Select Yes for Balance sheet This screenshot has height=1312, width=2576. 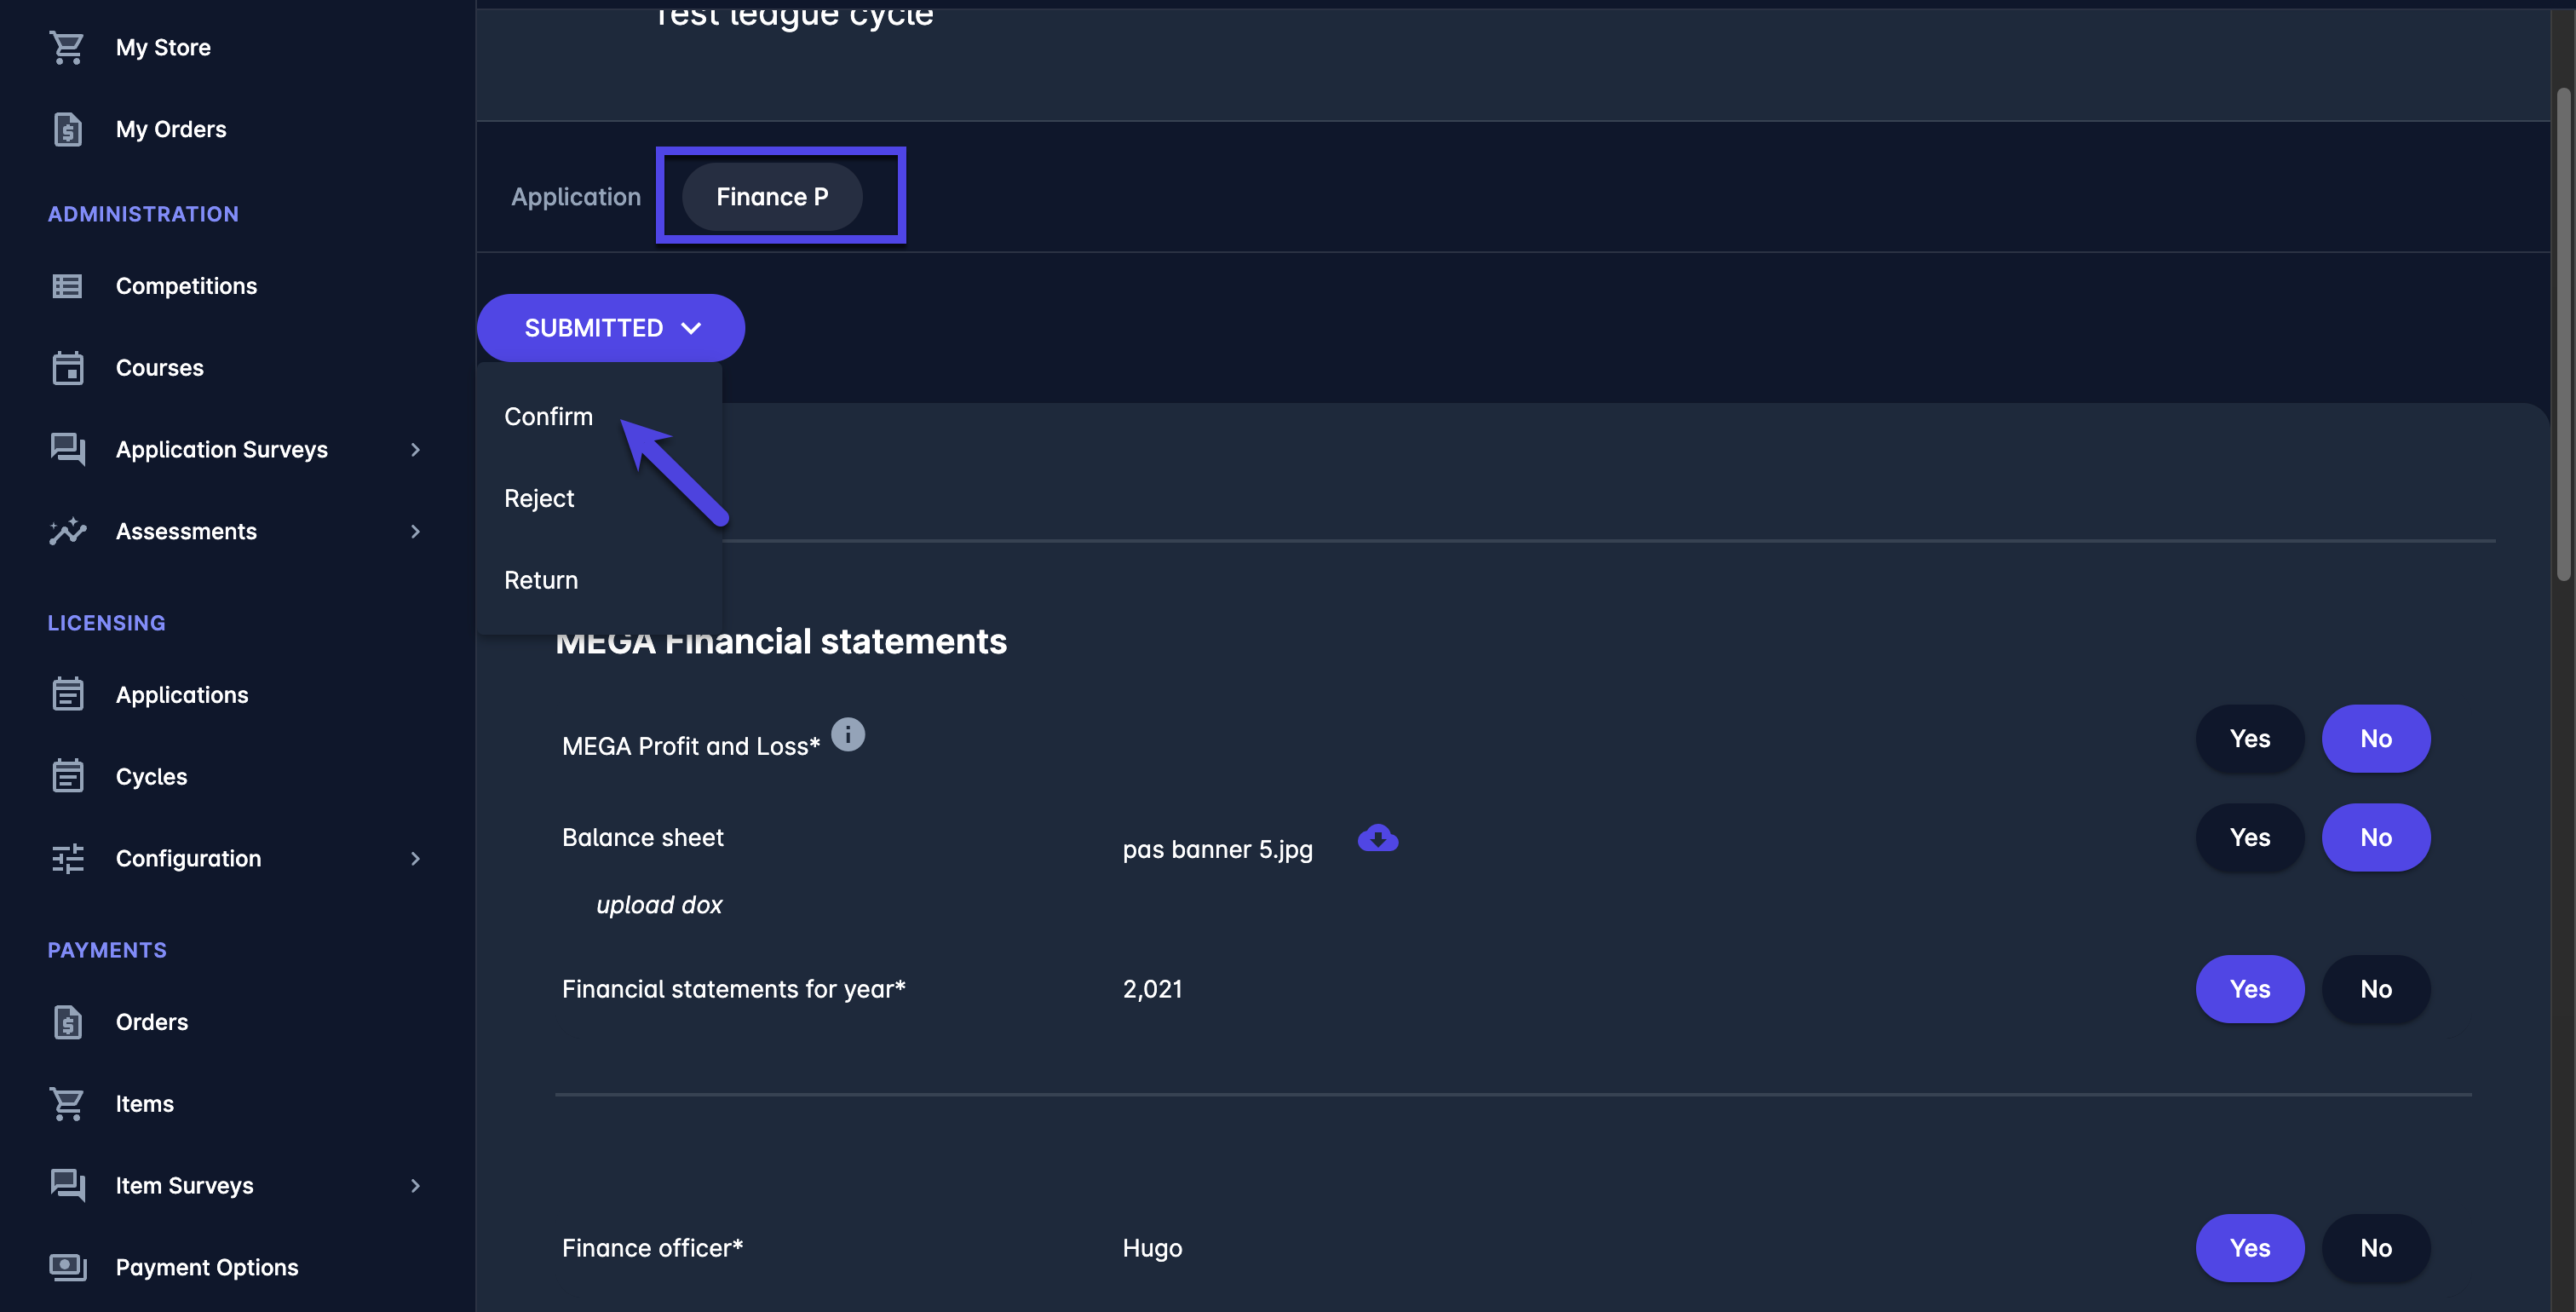click(x=2249, y=838)
